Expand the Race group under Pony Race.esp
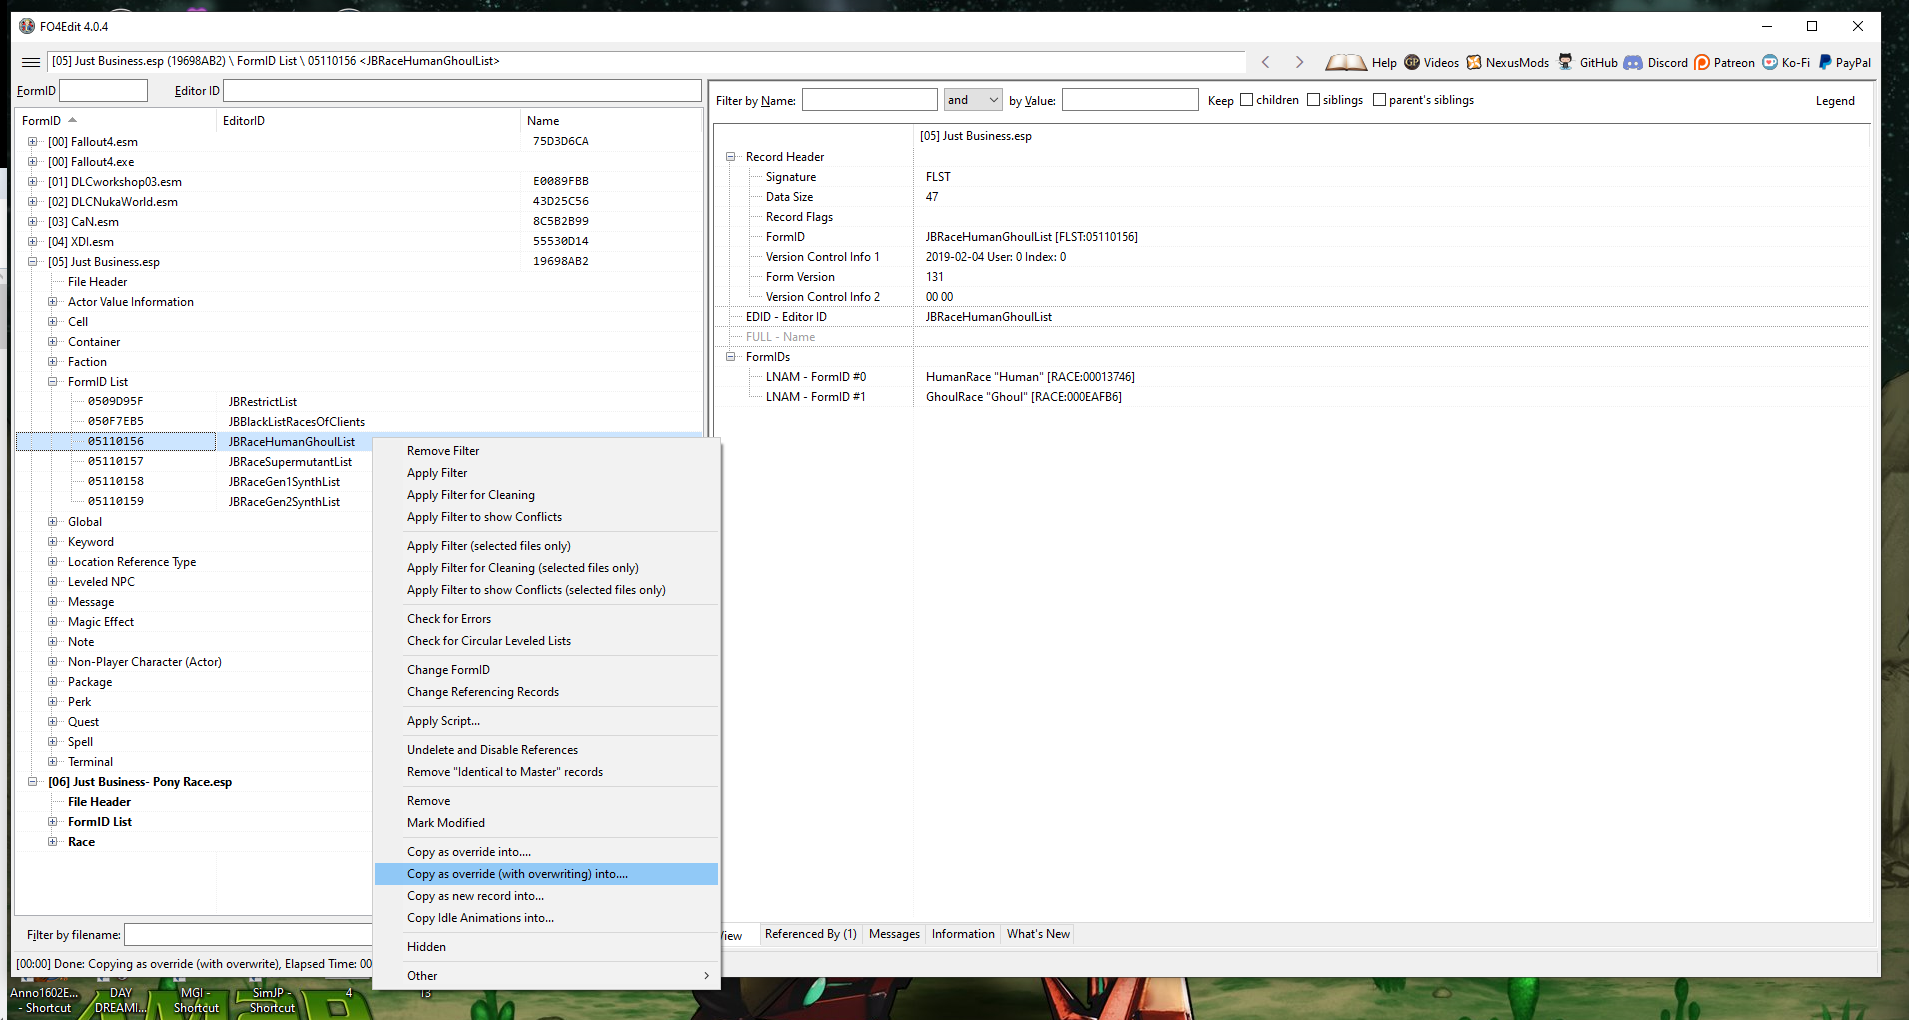This screenshot has height=1020, width=1909. pyautogui.click(x=53, y=842)
